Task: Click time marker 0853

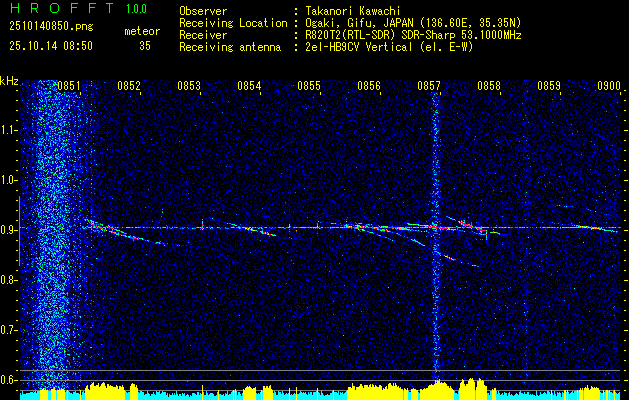Action: tap(189, 85)
